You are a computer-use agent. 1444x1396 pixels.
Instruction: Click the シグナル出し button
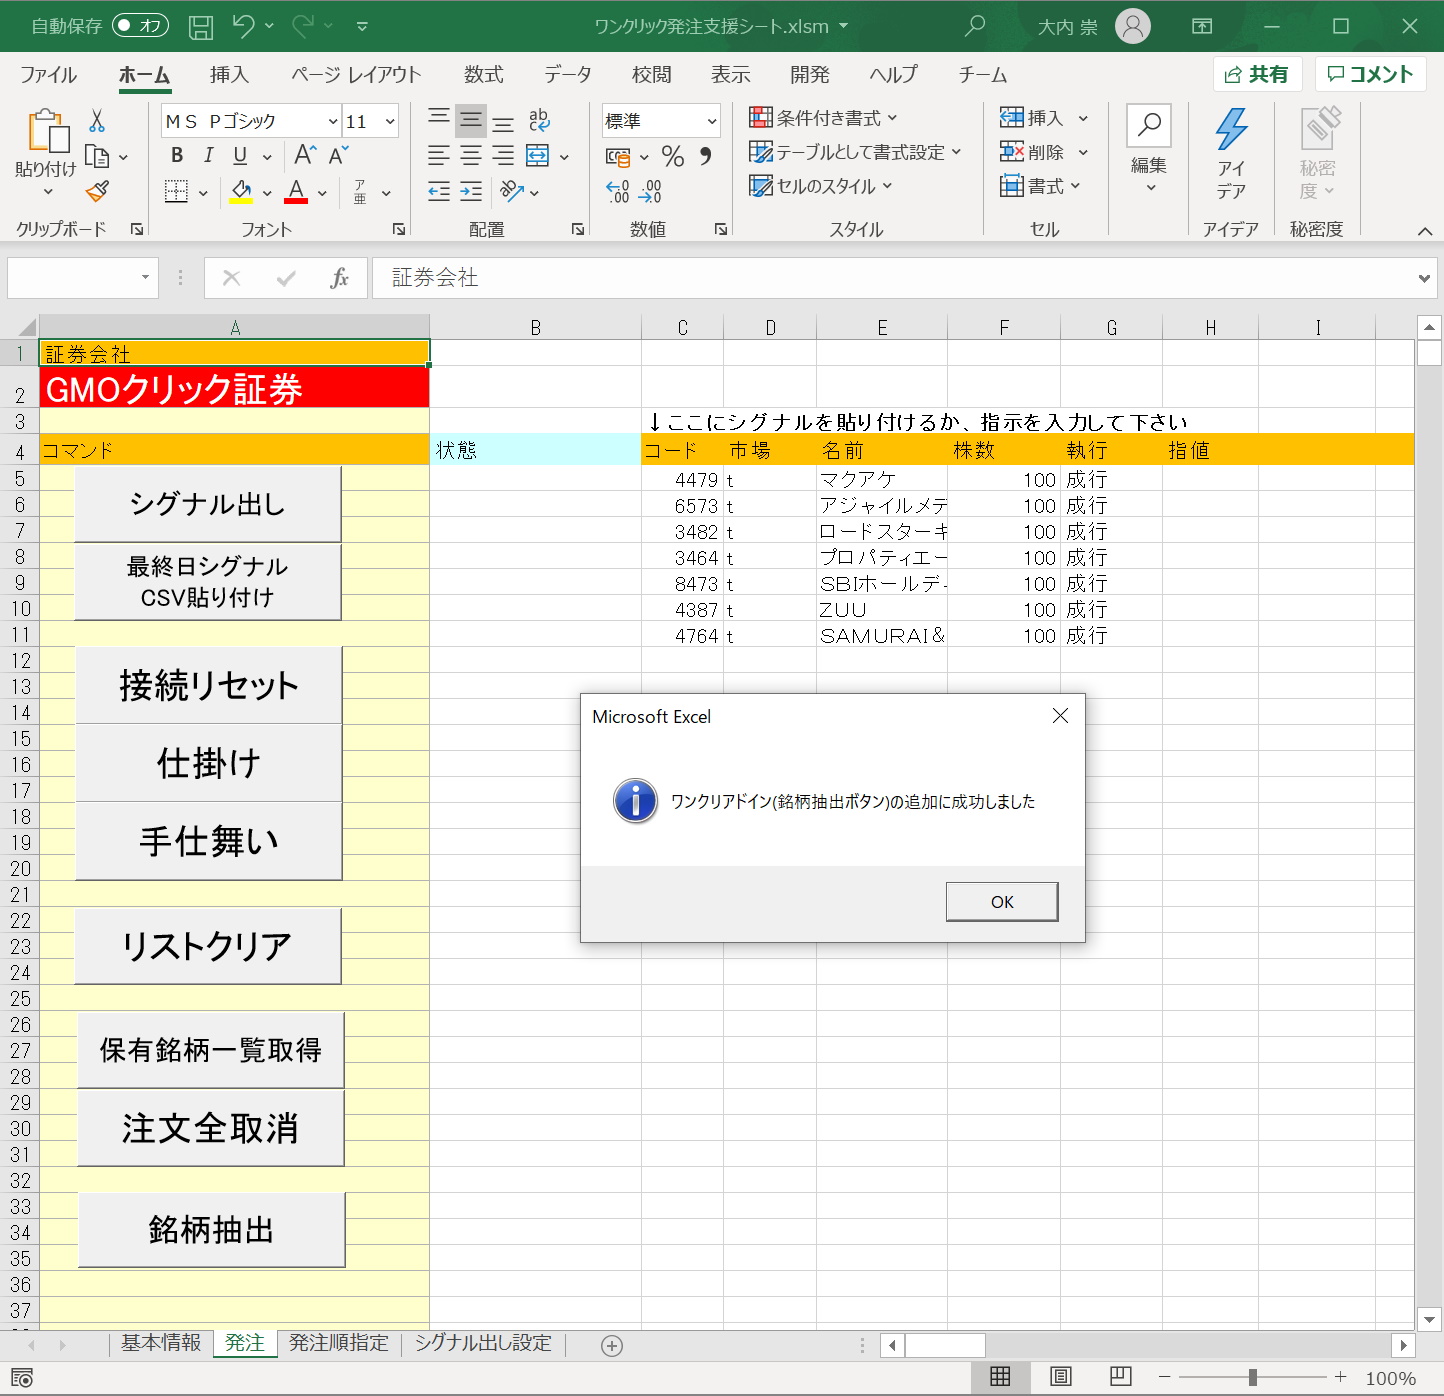click(x=208, y=504)
